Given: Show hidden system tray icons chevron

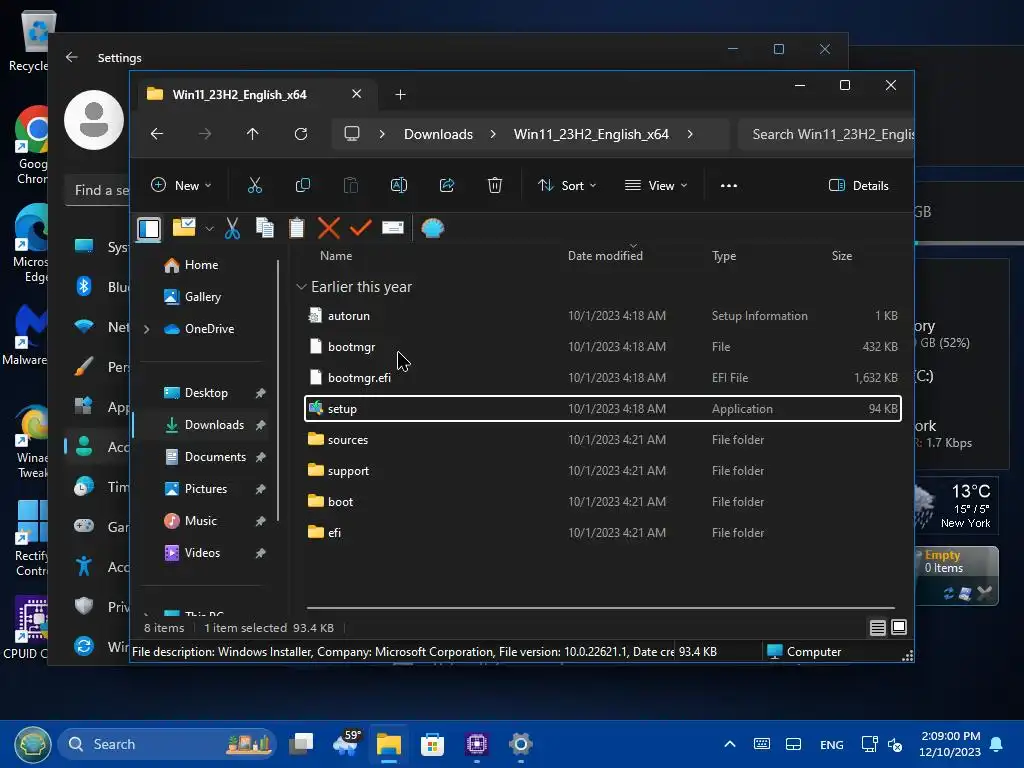Looking at the screenshot, I should click(730, 744).
